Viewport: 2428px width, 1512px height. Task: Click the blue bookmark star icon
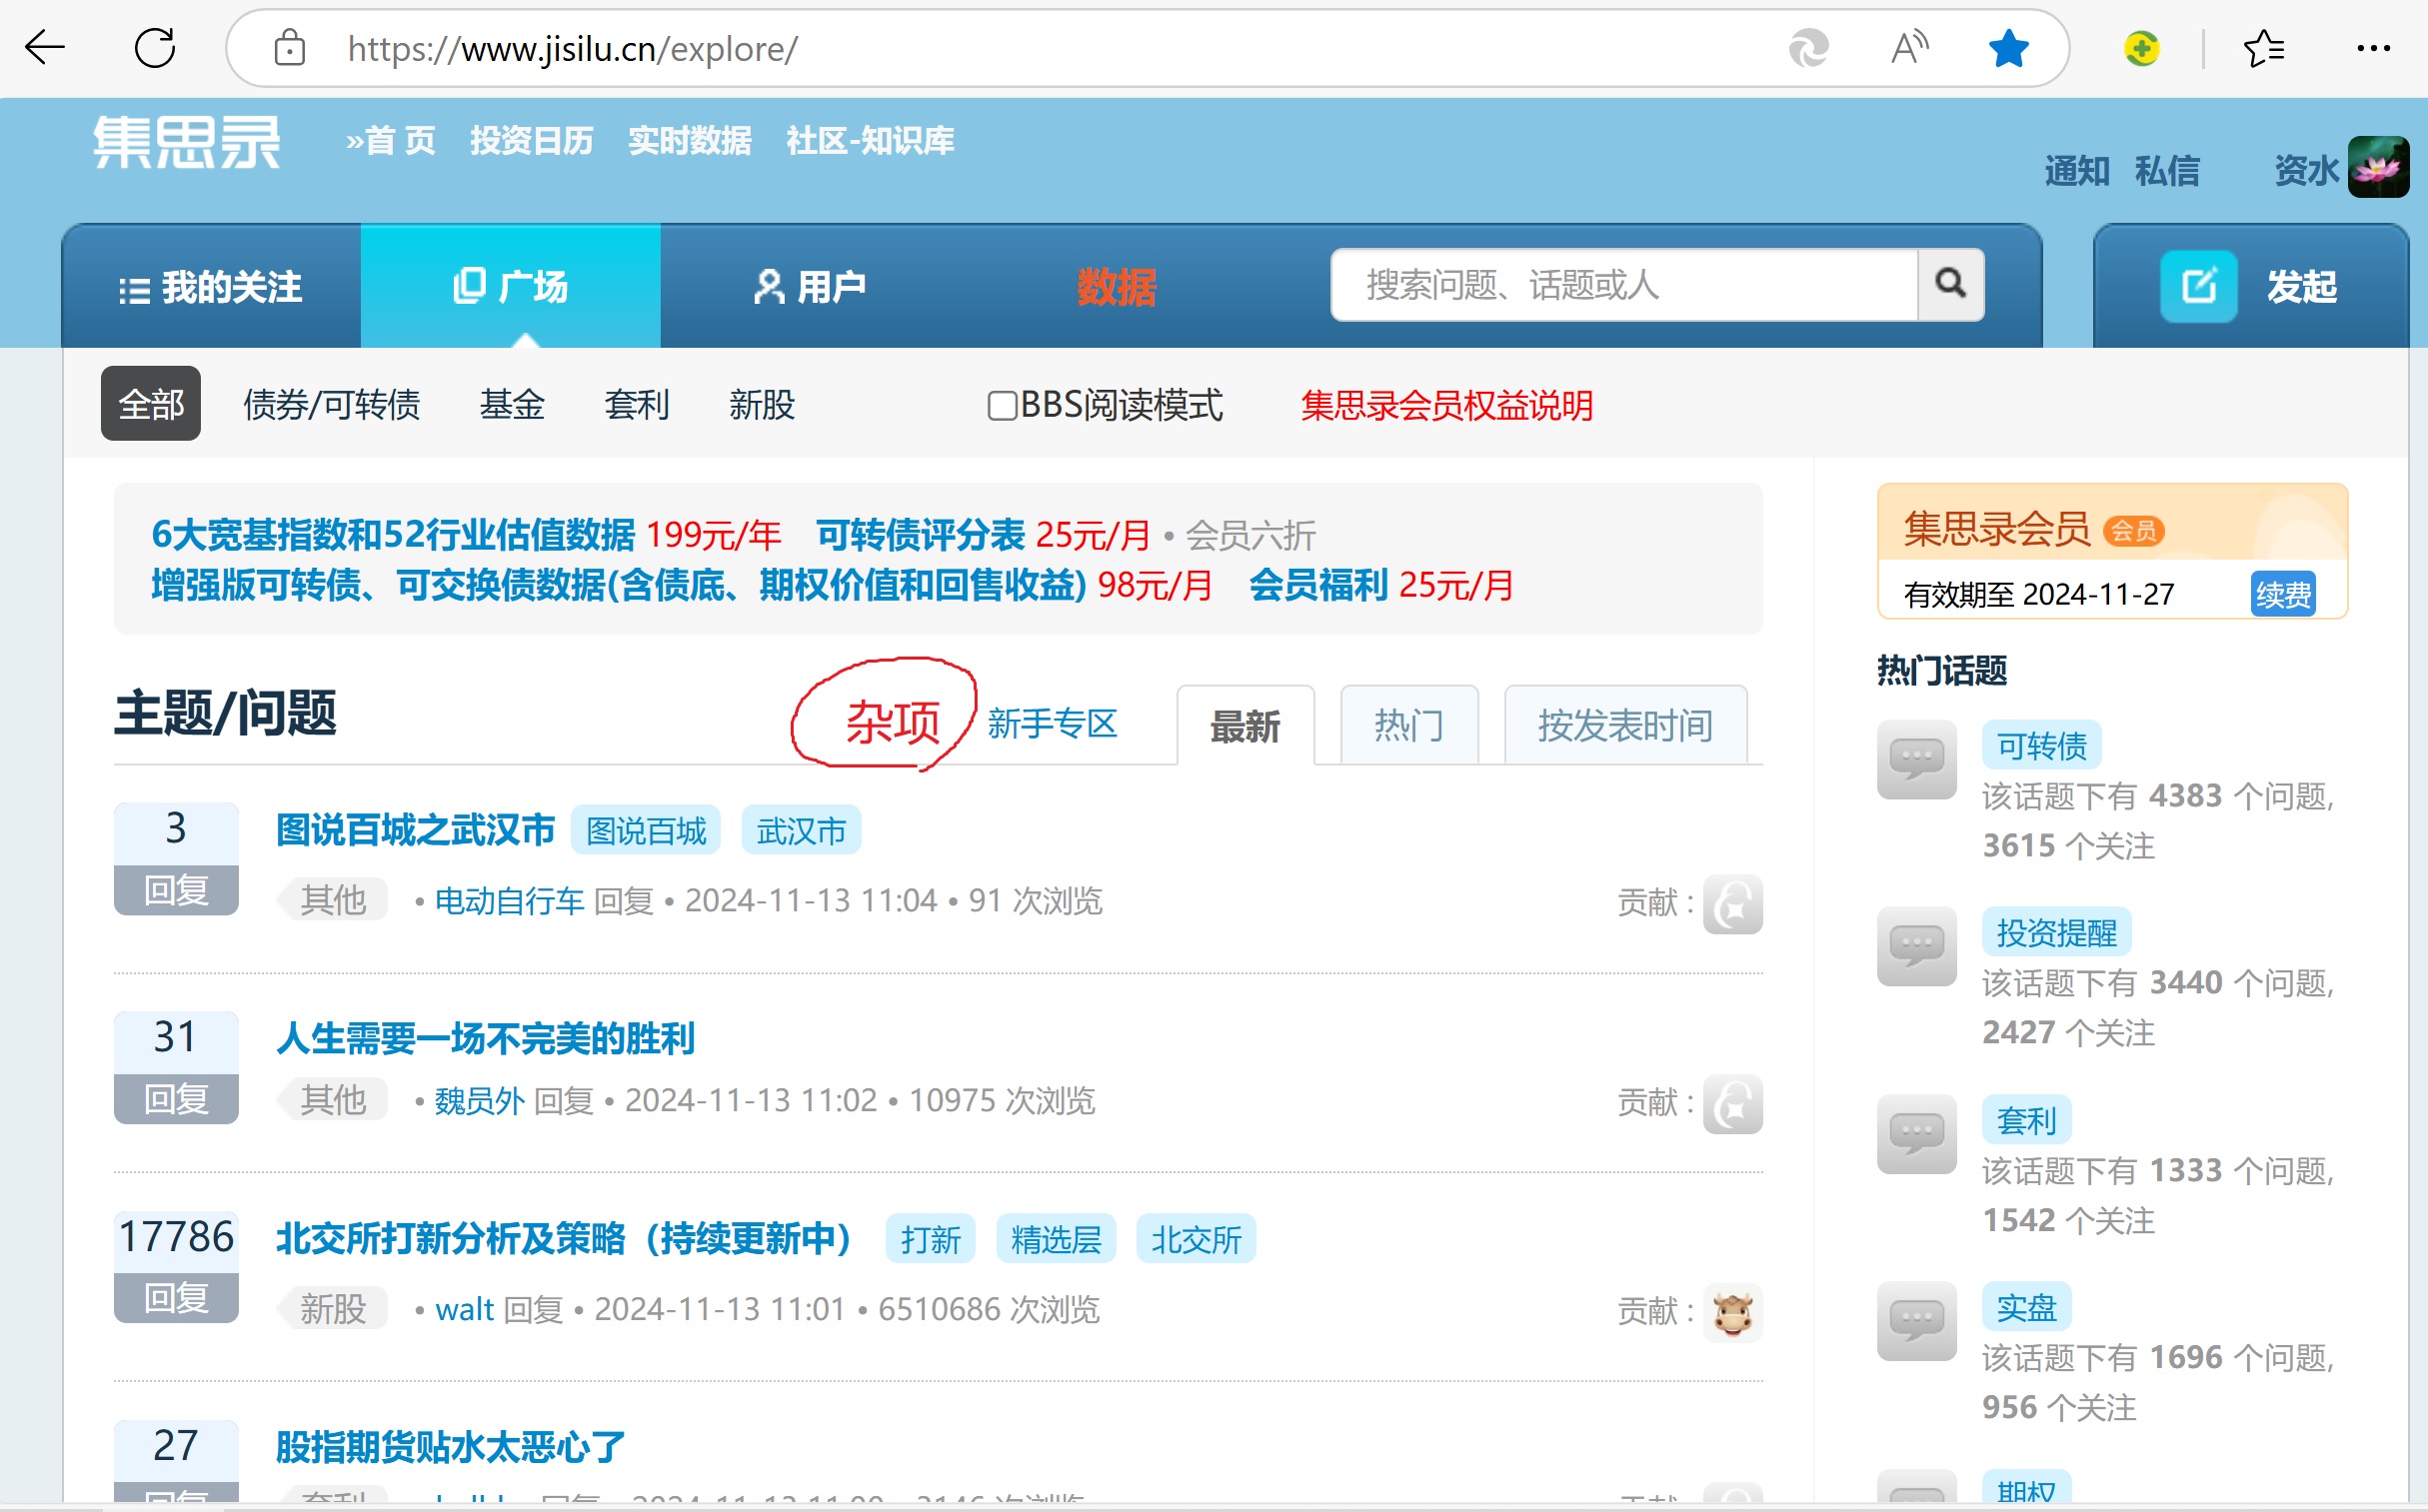click(2008, 48)
